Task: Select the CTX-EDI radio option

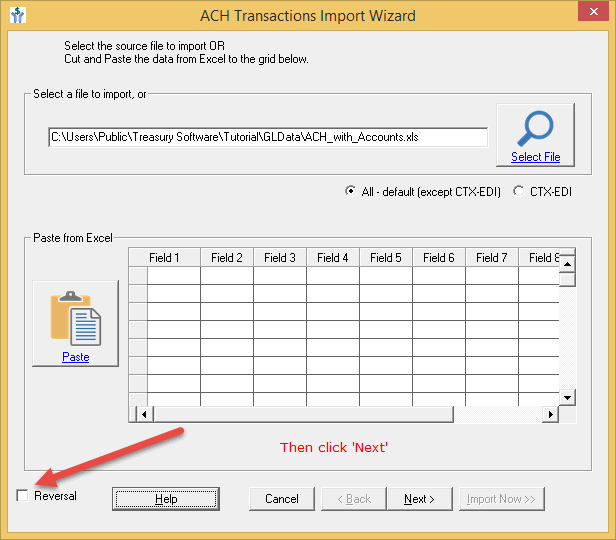Action: point(518,192)
